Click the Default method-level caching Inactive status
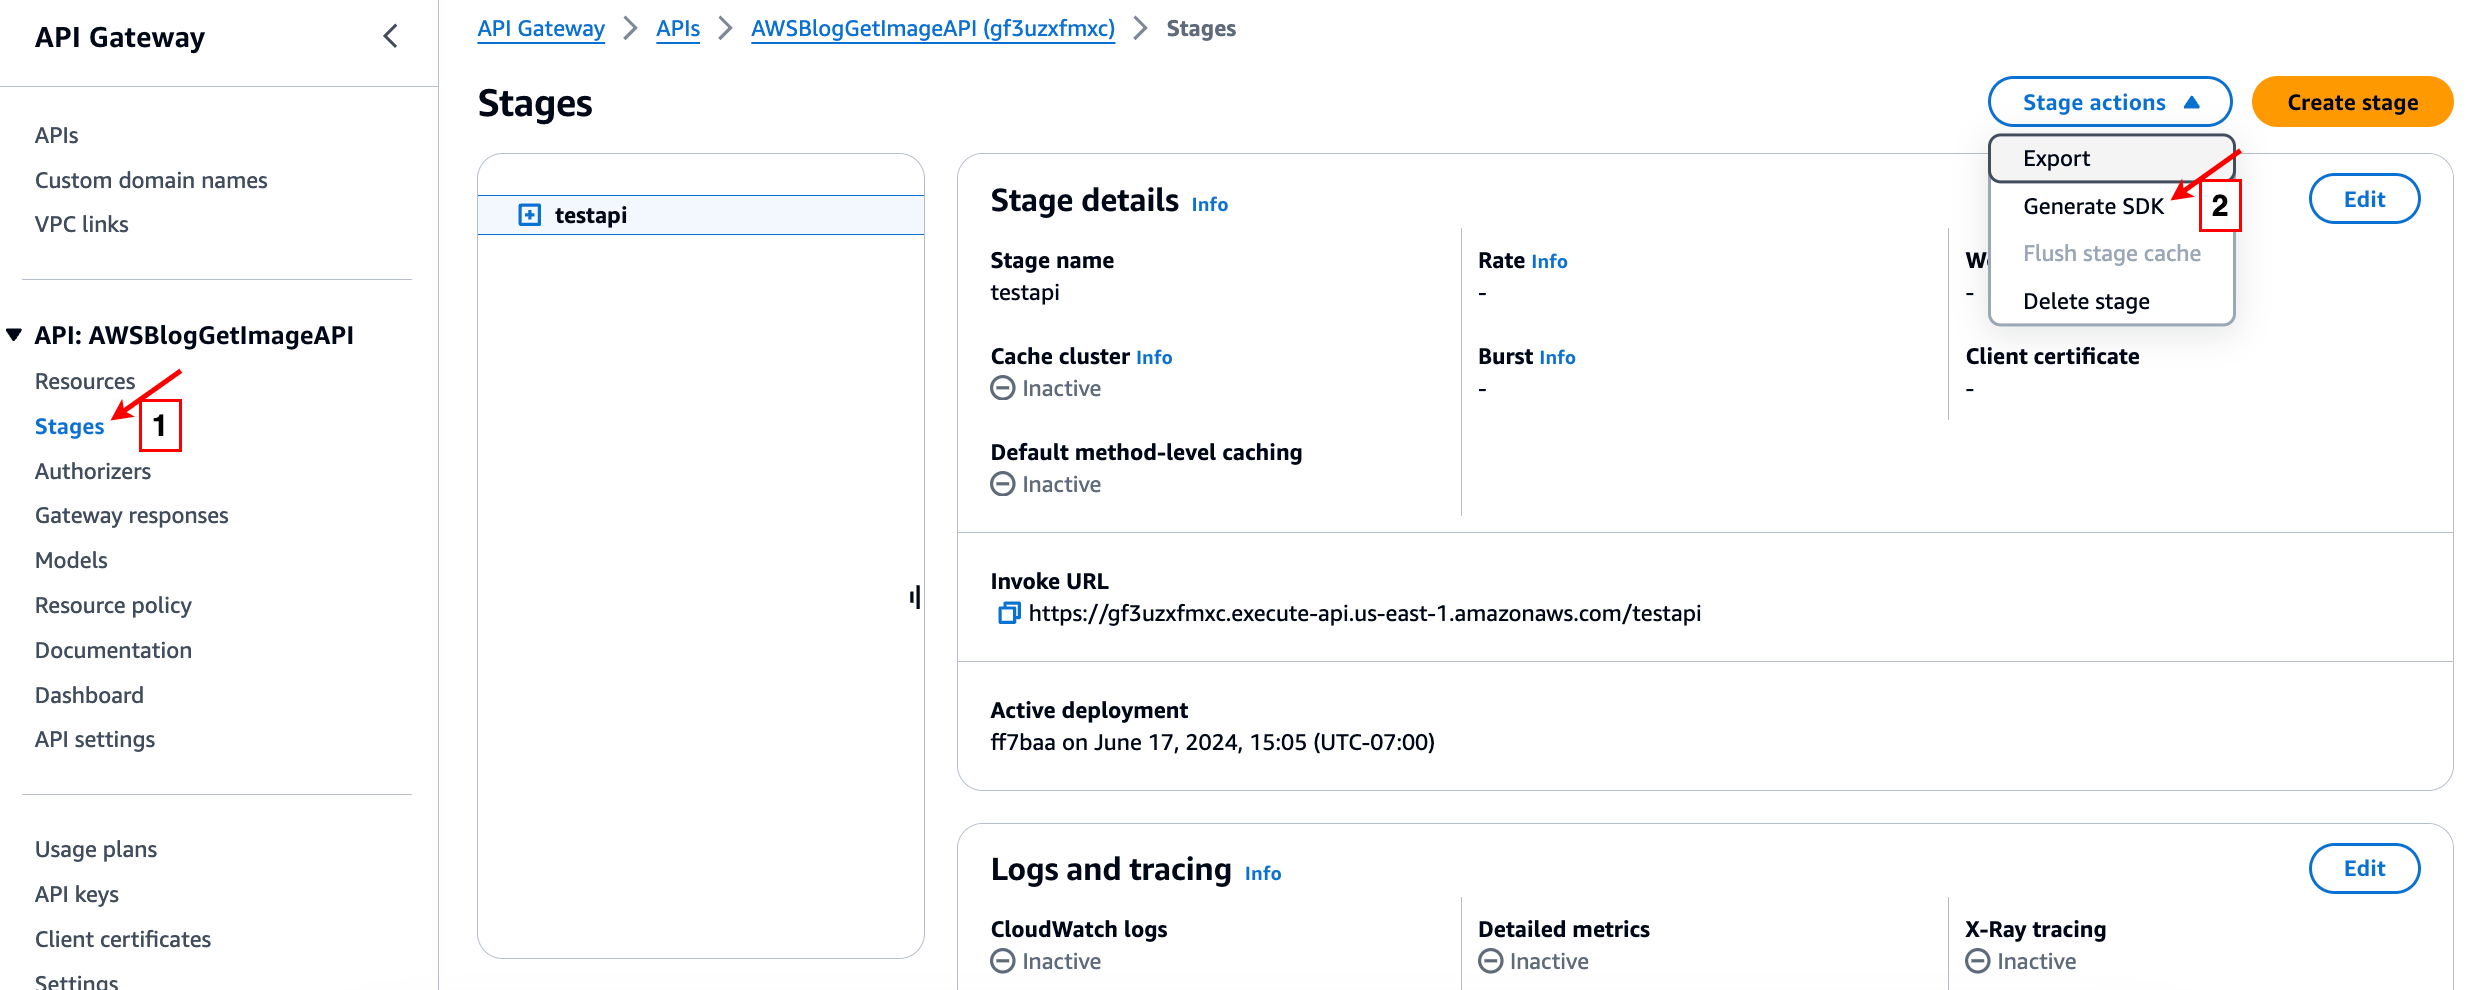 (x=1046, y=484)
